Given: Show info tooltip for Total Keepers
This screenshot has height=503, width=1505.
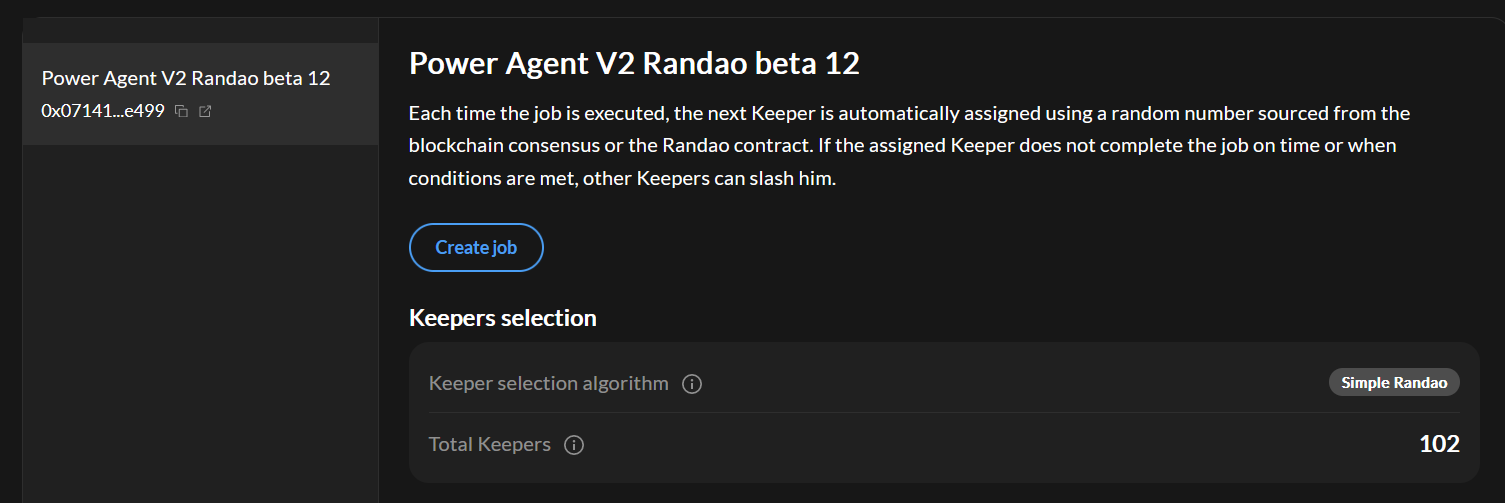Looking at the screenshot, I should [x=574, y=445].
